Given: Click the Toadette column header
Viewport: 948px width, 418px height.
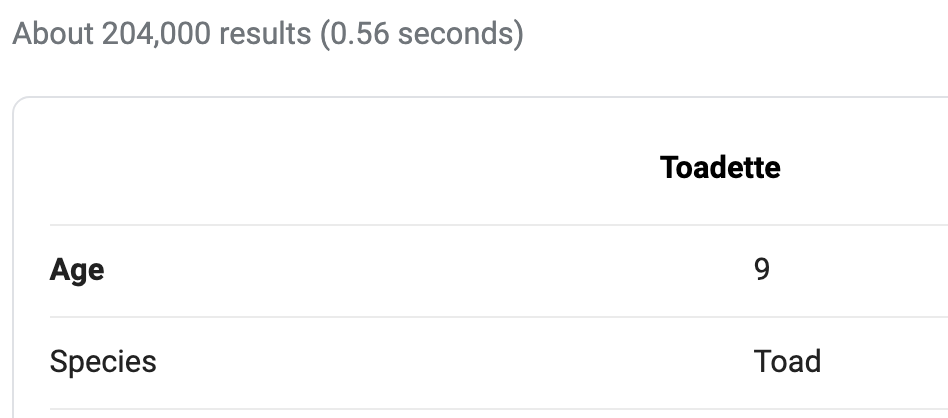Looking at the screenshot, I should click(719, 167).
